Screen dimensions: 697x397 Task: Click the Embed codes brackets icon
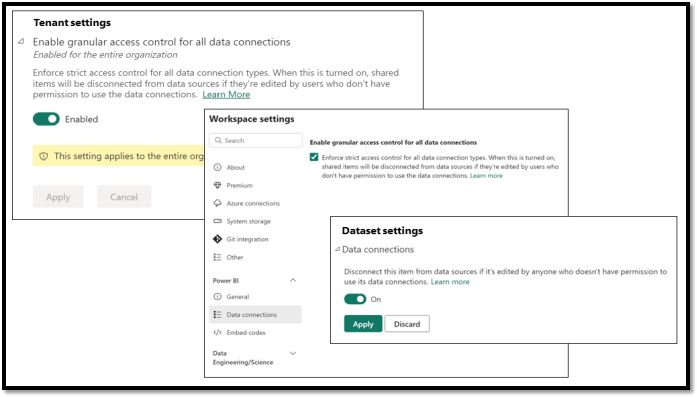tap(217, 333)
